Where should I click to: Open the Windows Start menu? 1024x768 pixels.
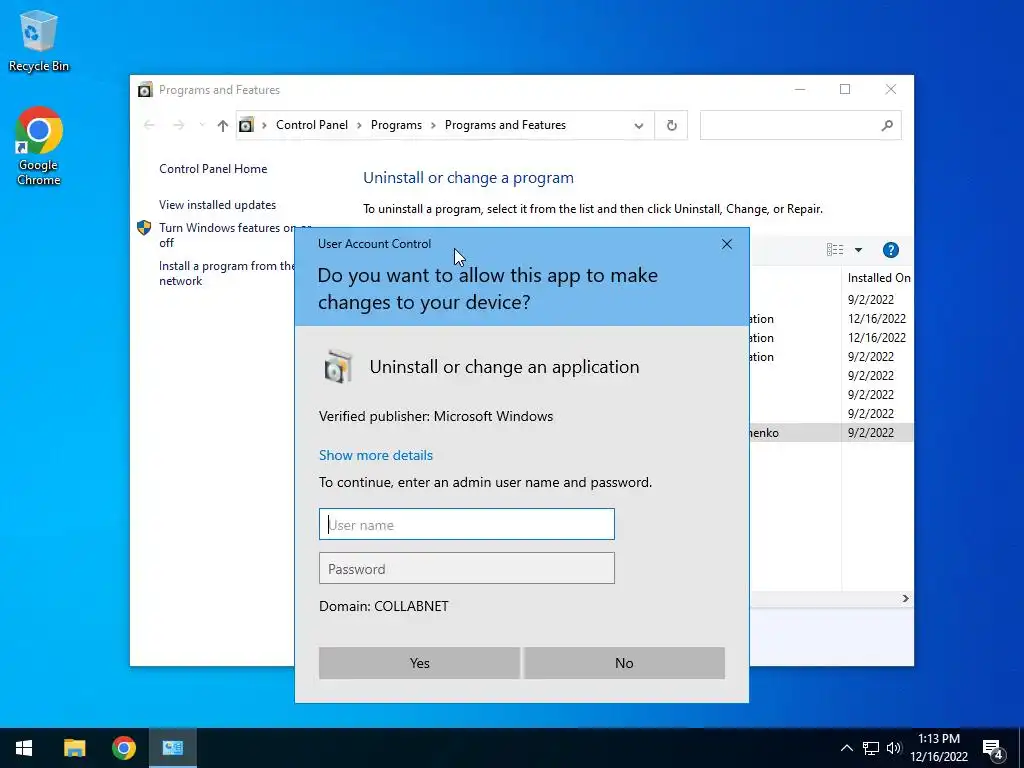pos(24,748)
